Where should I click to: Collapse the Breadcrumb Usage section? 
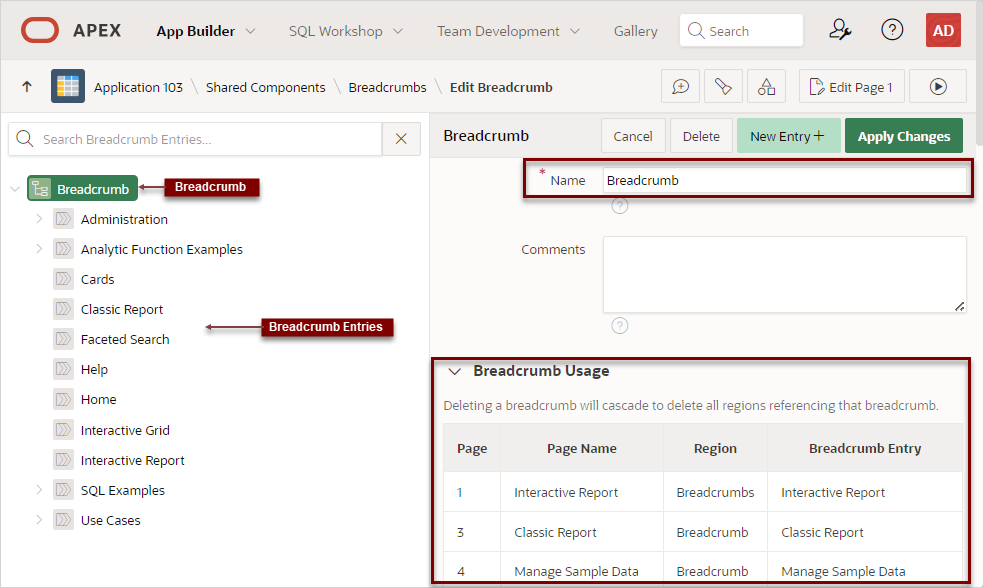click(x=455, y=372)
